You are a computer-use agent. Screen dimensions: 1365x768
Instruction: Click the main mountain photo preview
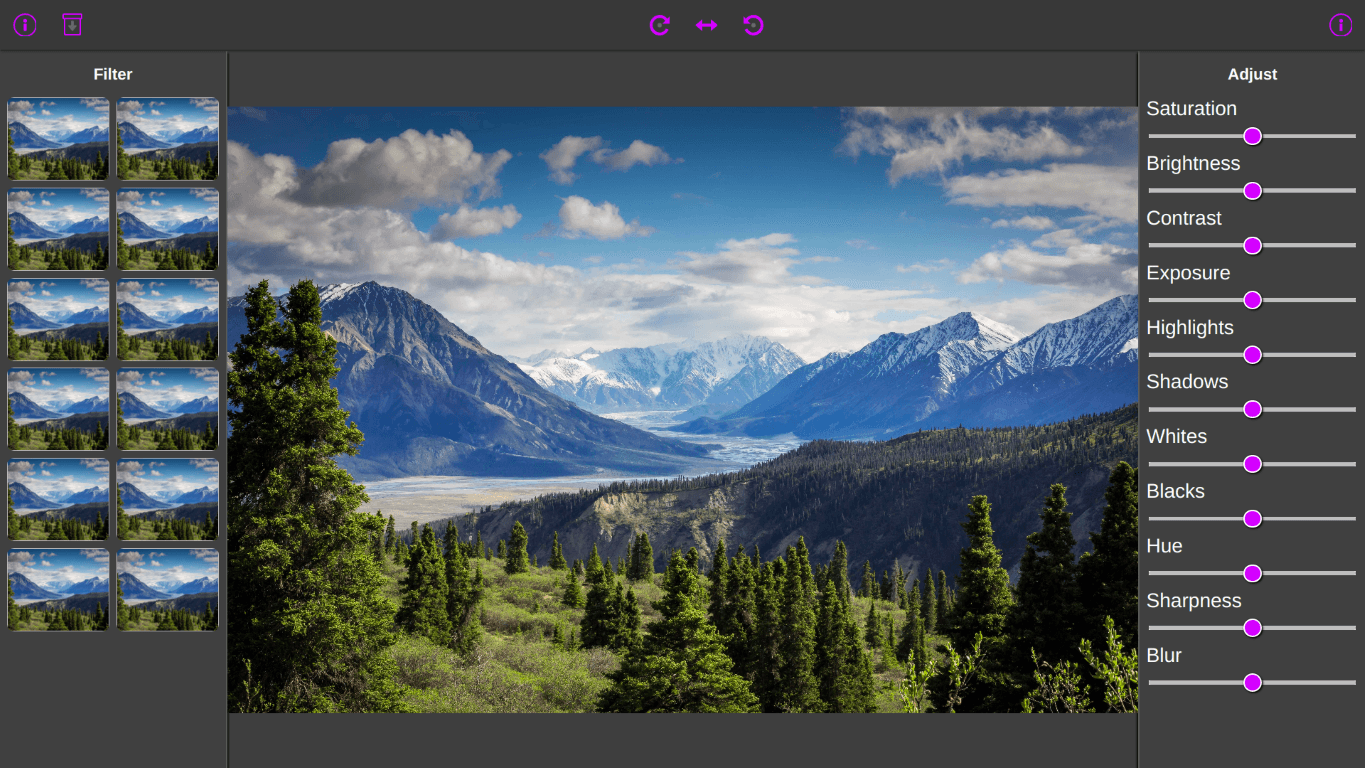(x=682, y=410)
